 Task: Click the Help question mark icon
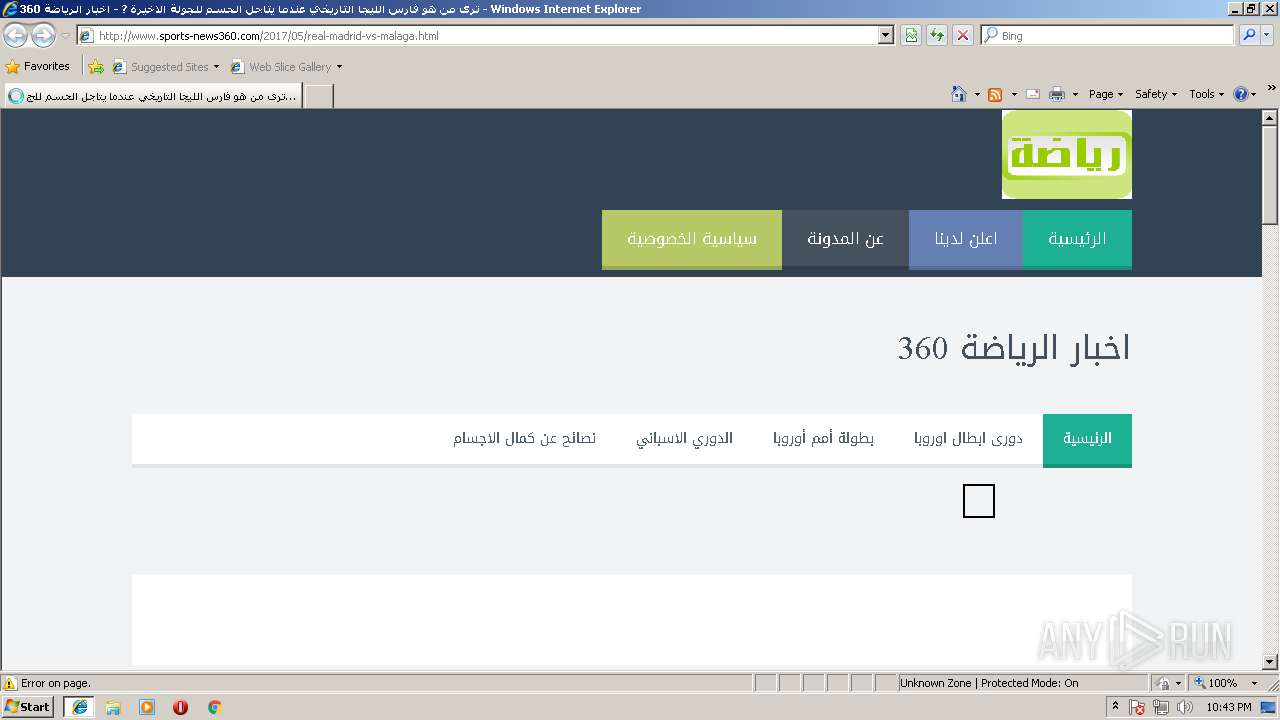1241,94
